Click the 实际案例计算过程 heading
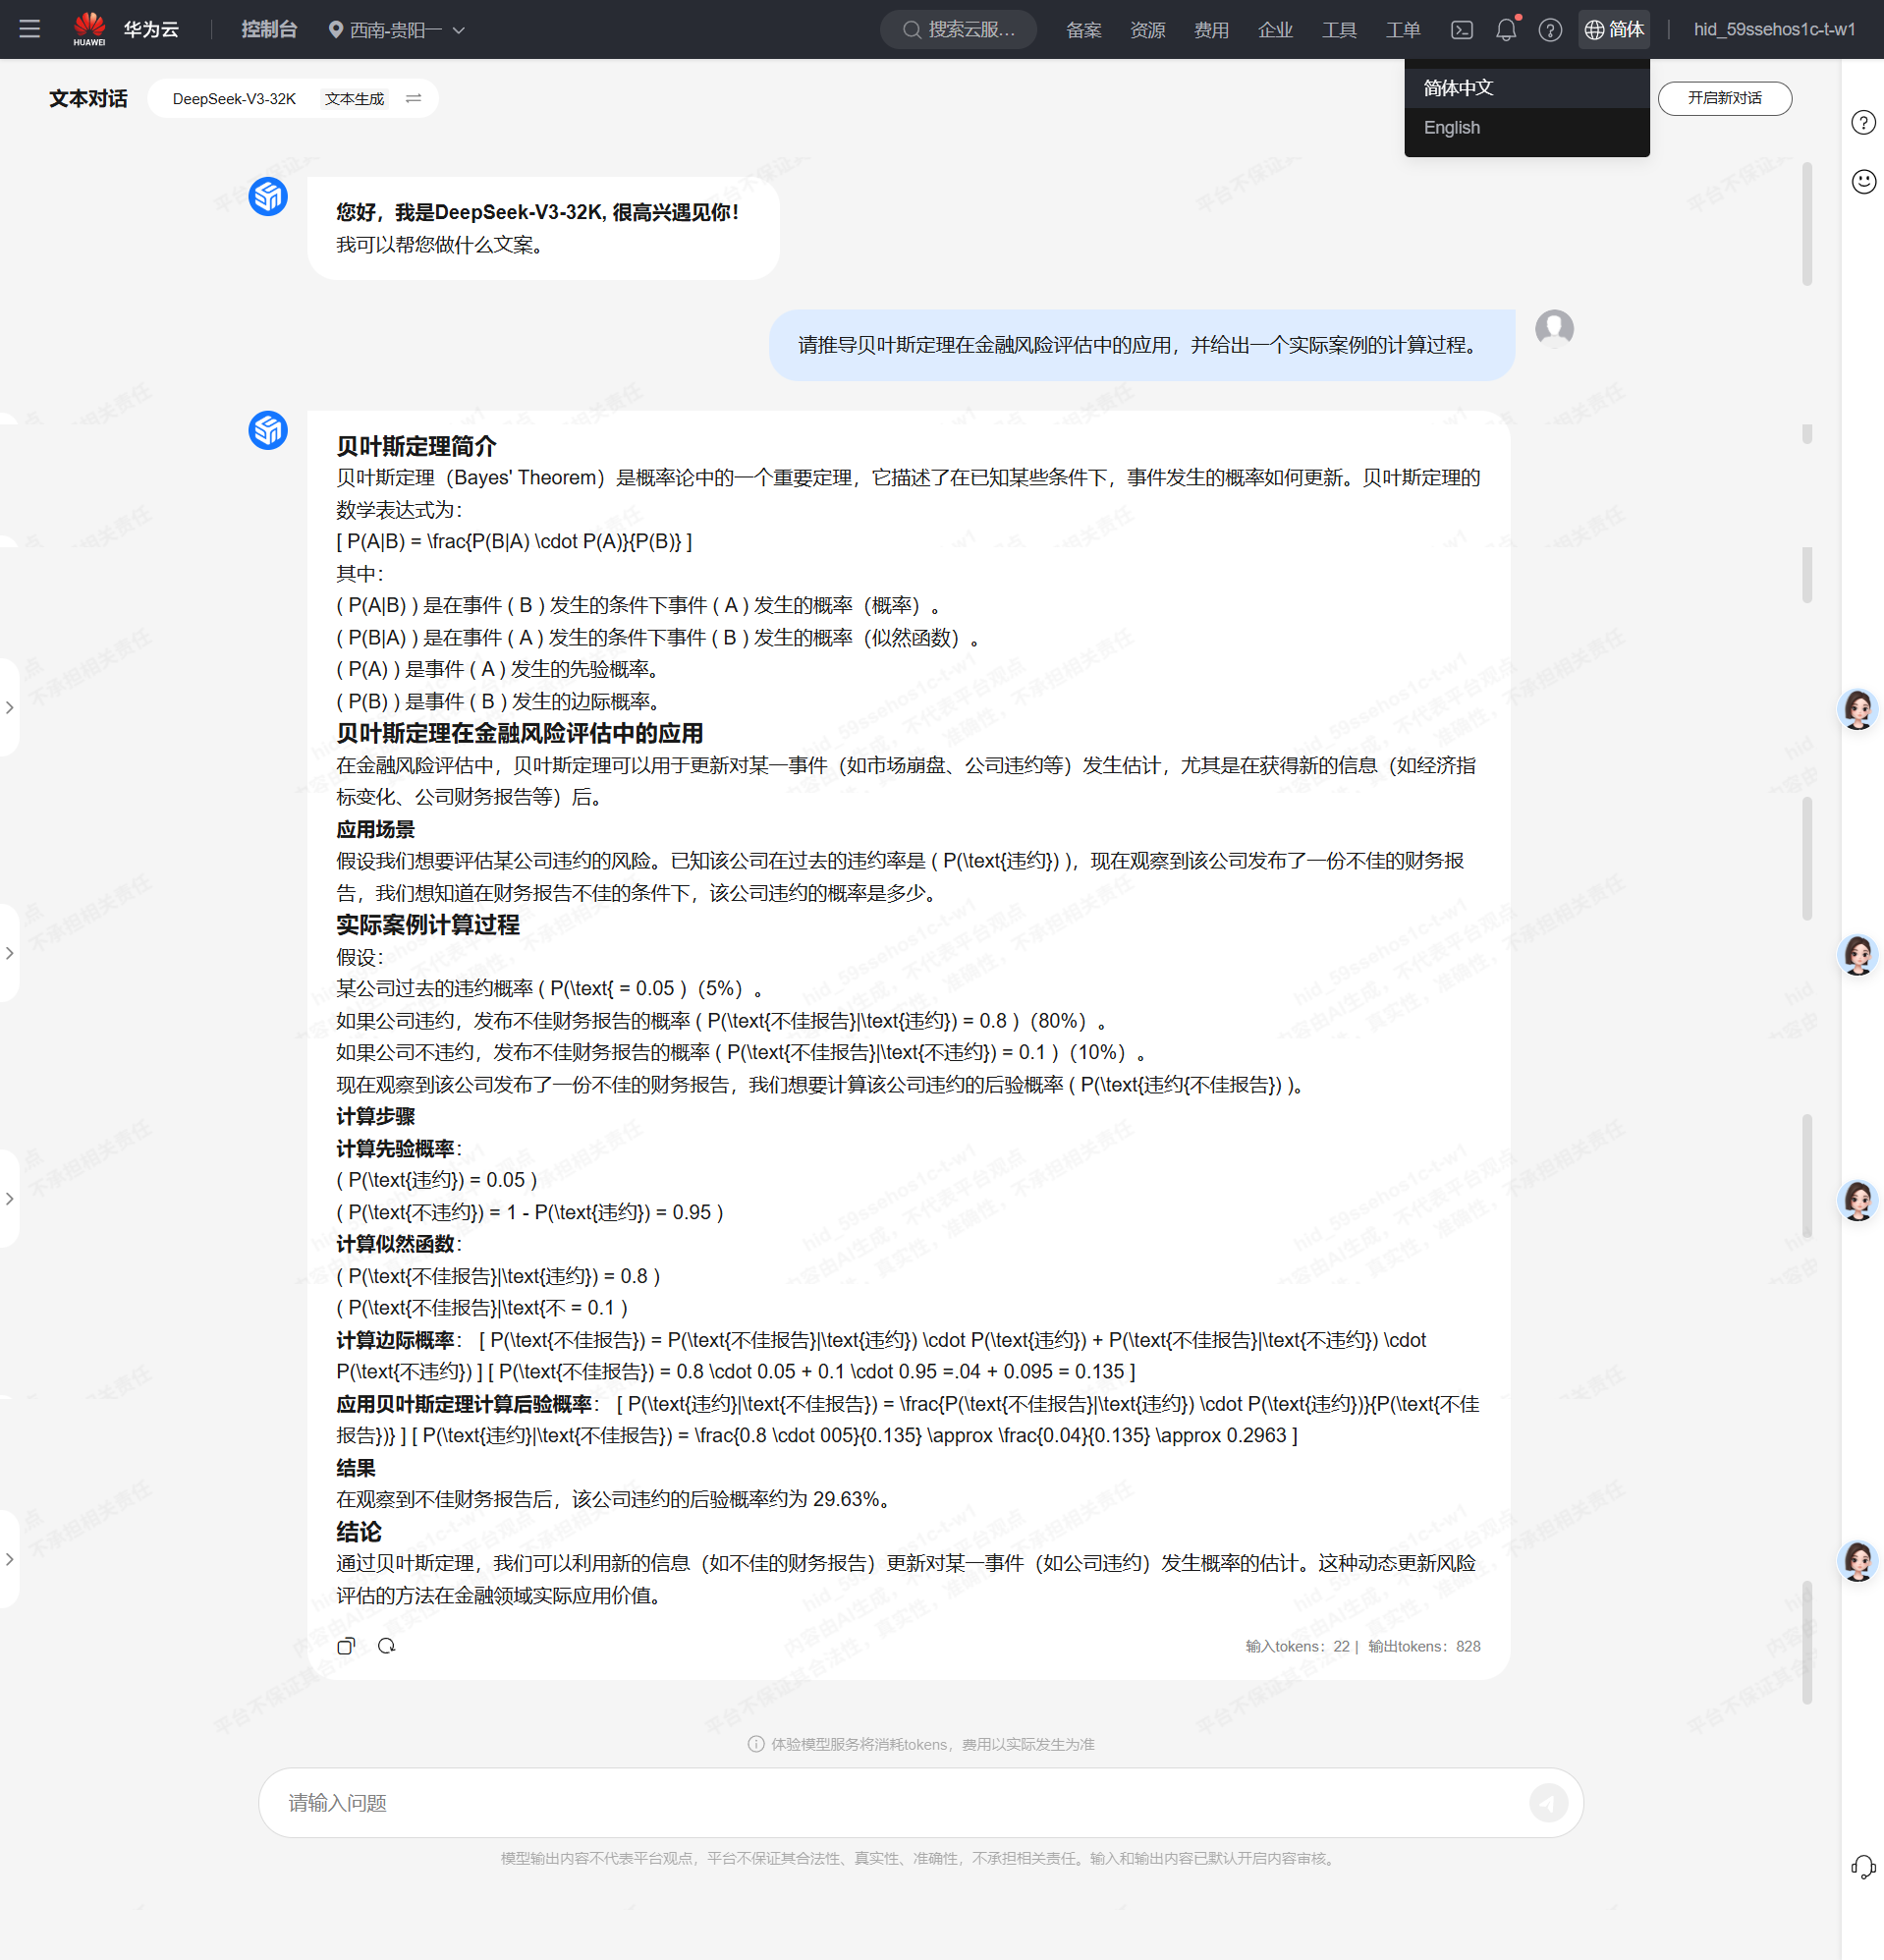The image size is (1884, 1960). pos(428,925)
